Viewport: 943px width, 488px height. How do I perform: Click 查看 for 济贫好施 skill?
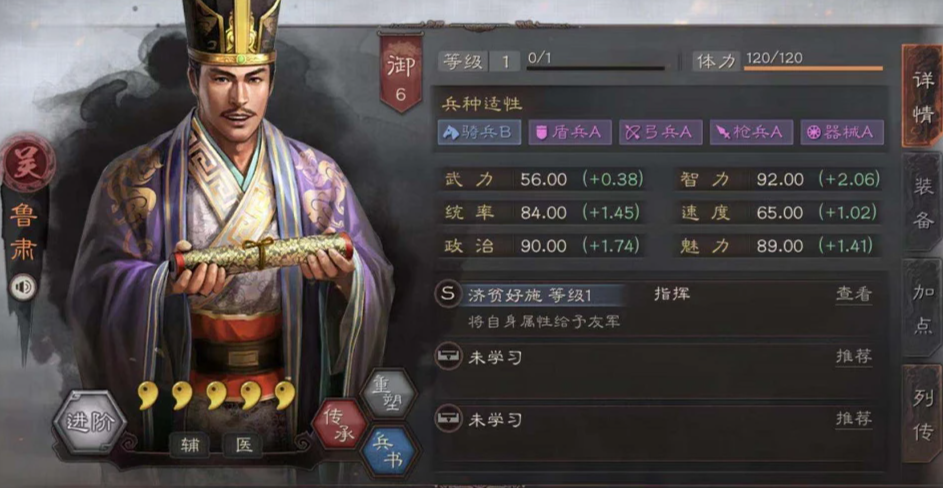(x=854, y=294)
